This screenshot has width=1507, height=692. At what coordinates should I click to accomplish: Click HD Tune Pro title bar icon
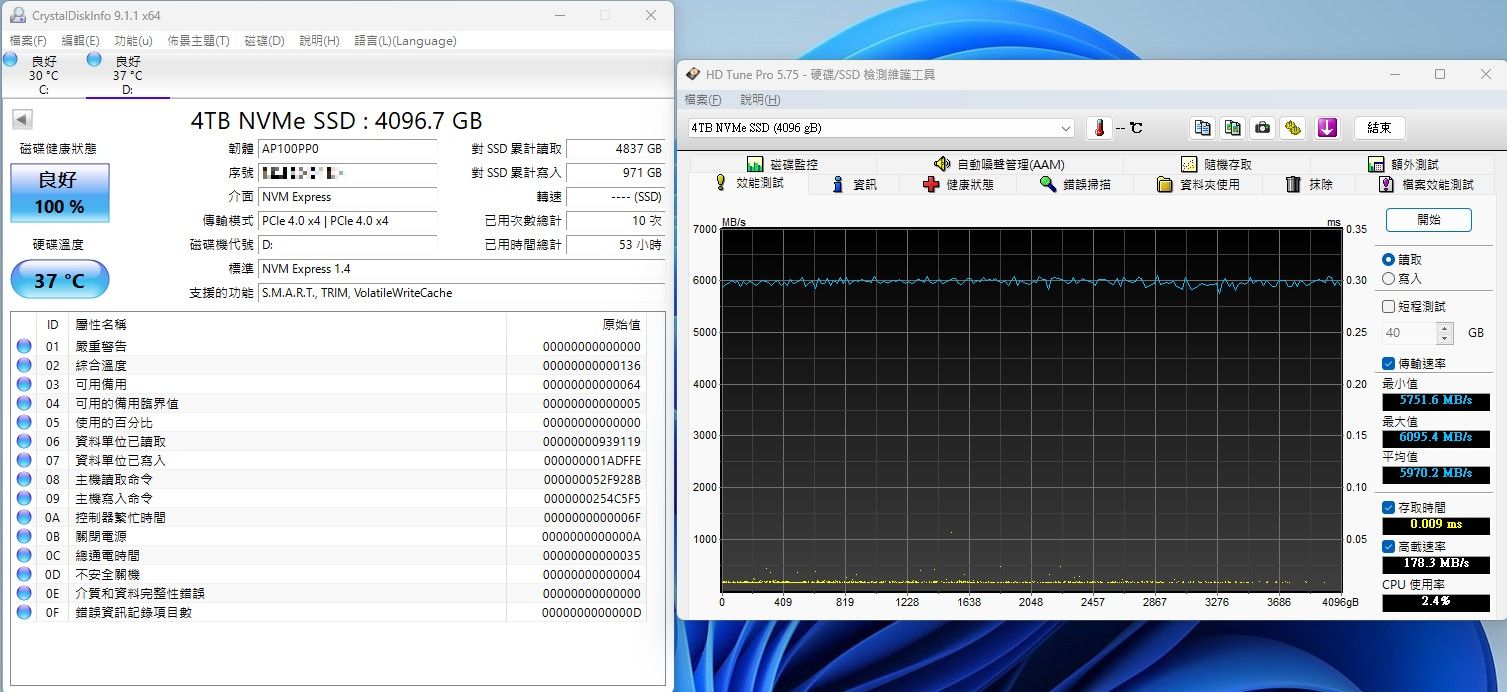693,74
